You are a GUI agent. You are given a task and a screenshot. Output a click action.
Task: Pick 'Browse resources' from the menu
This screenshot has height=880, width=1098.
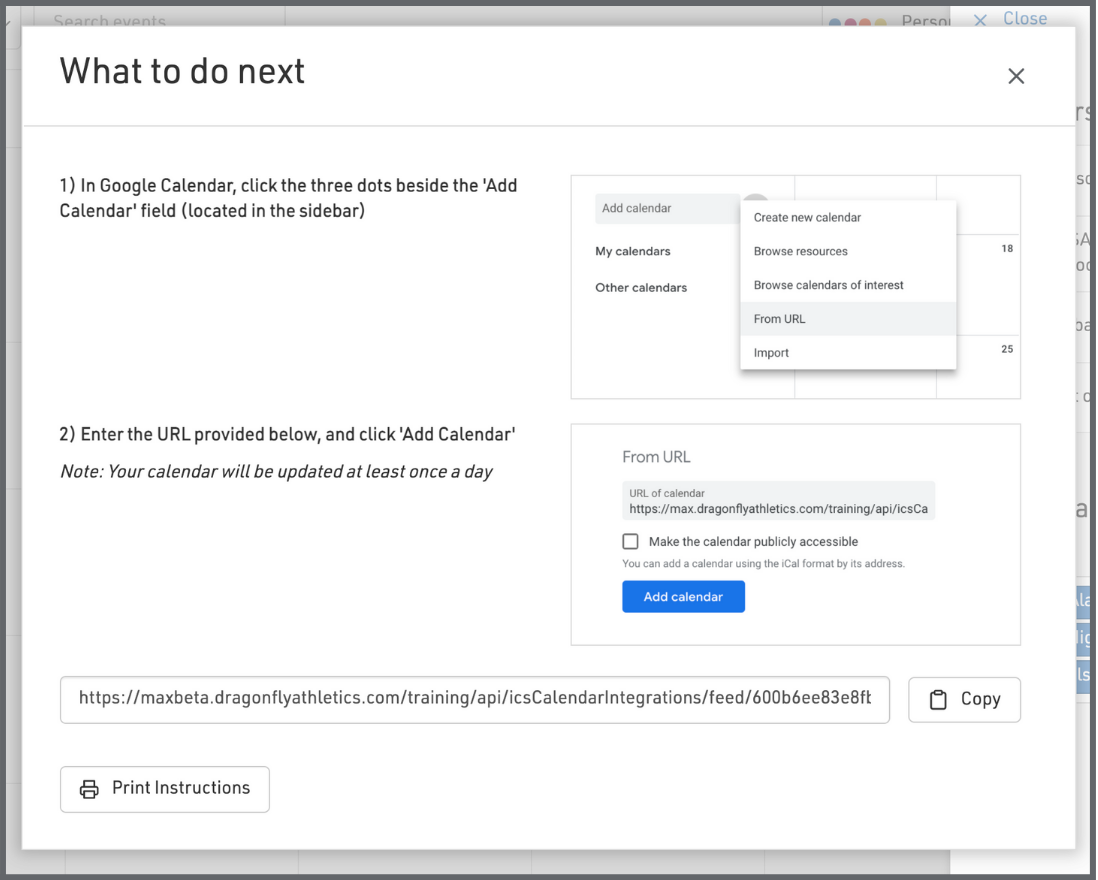[x=801, y=251]
